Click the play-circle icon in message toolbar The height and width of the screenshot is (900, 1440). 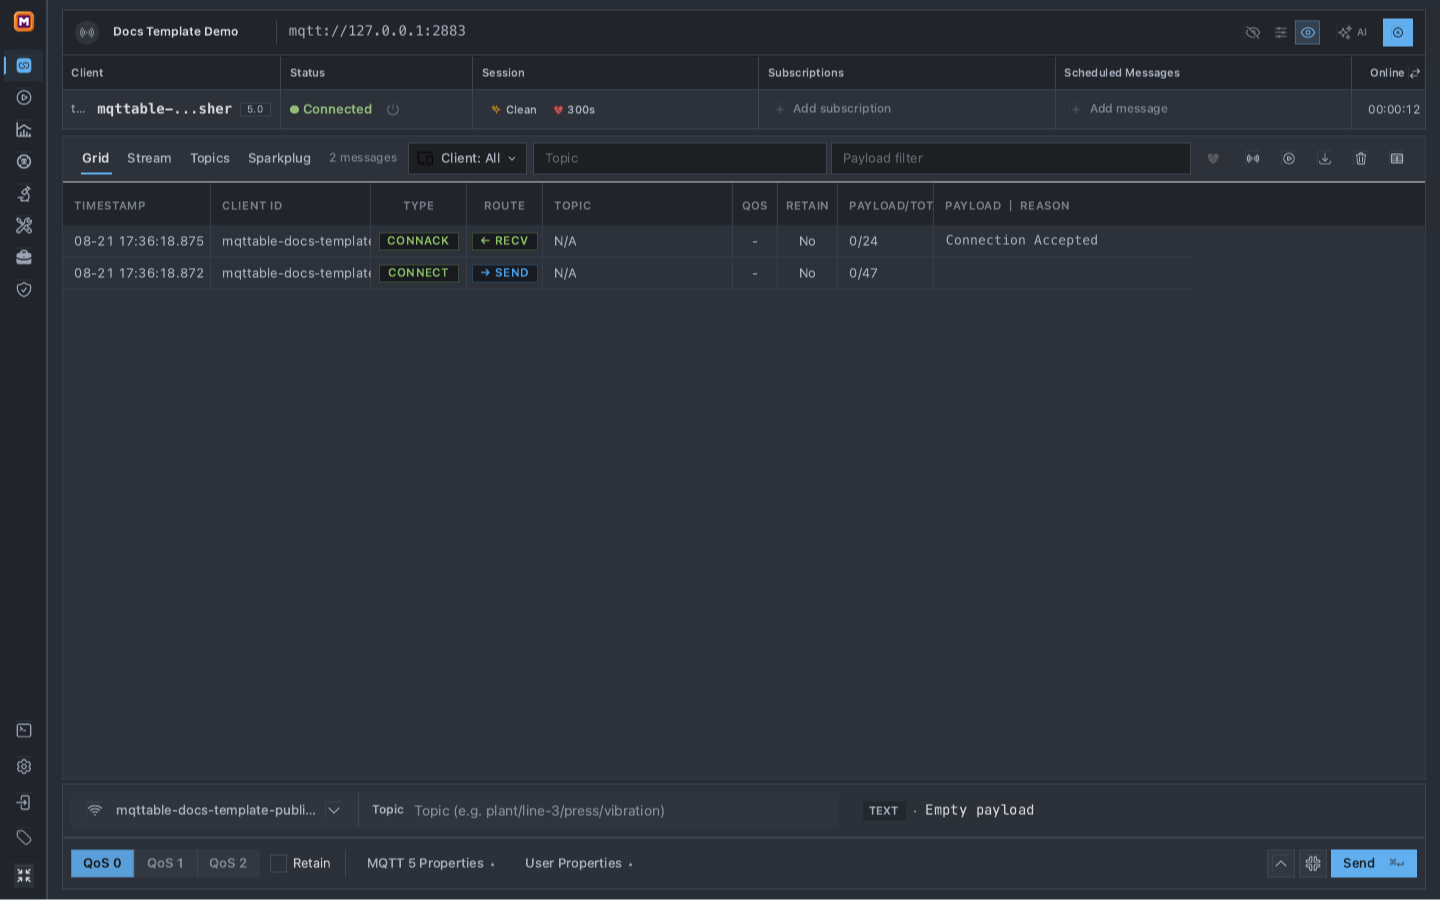[x=1289, y=159]
